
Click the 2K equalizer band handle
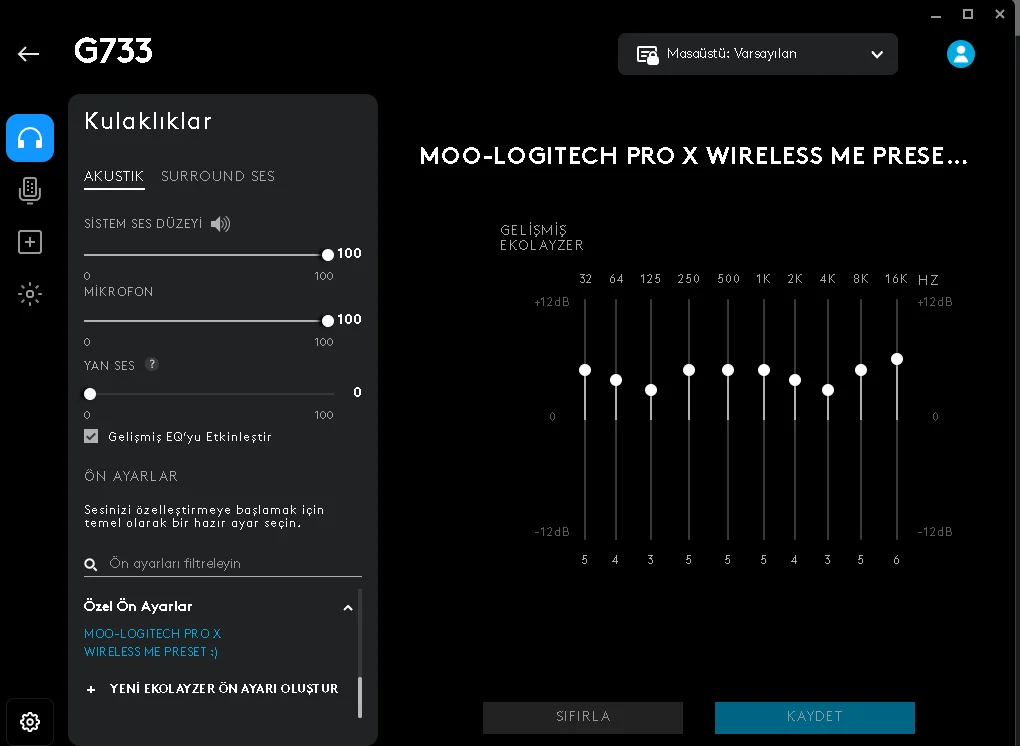(x=795, y=380)
